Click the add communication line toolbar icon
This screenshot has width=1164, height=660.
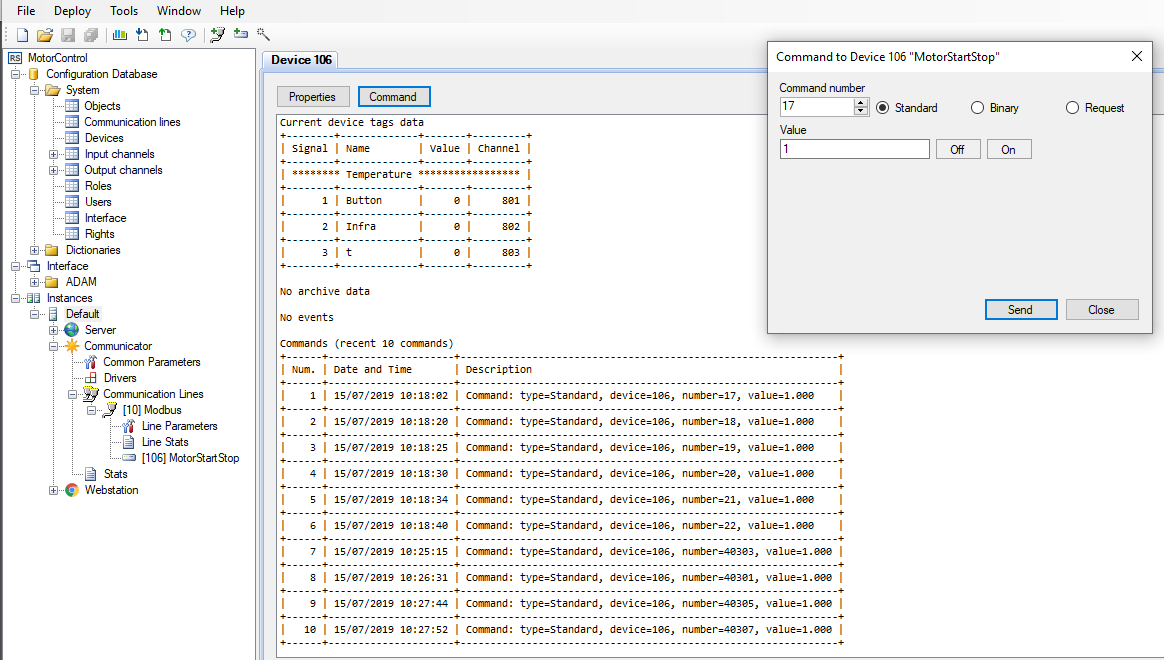218,35
